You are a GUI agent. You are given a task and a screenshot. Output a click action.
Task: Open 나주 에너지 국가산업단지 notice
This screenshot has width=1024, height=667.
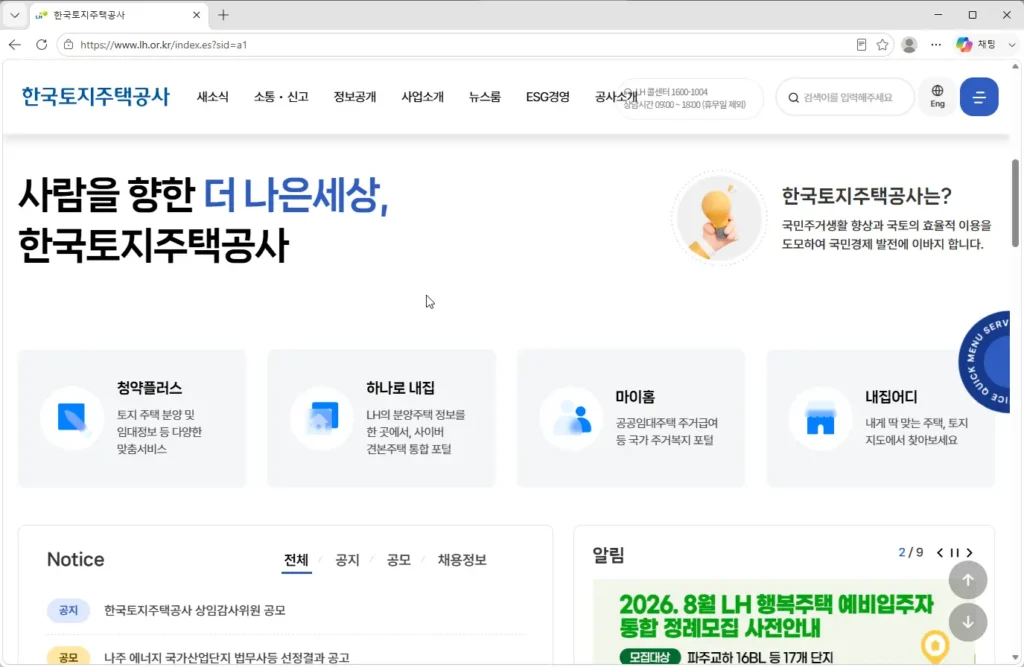[227, 657]
